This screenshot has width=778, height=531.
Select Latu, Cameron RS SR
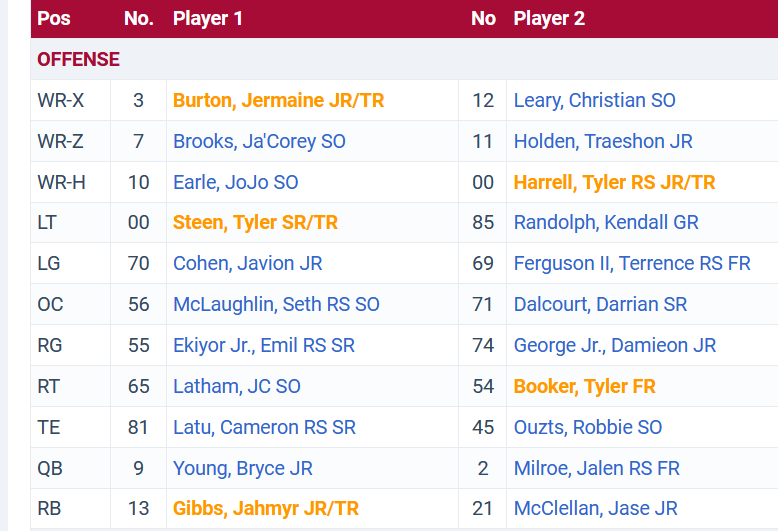[x=264, y=427]
